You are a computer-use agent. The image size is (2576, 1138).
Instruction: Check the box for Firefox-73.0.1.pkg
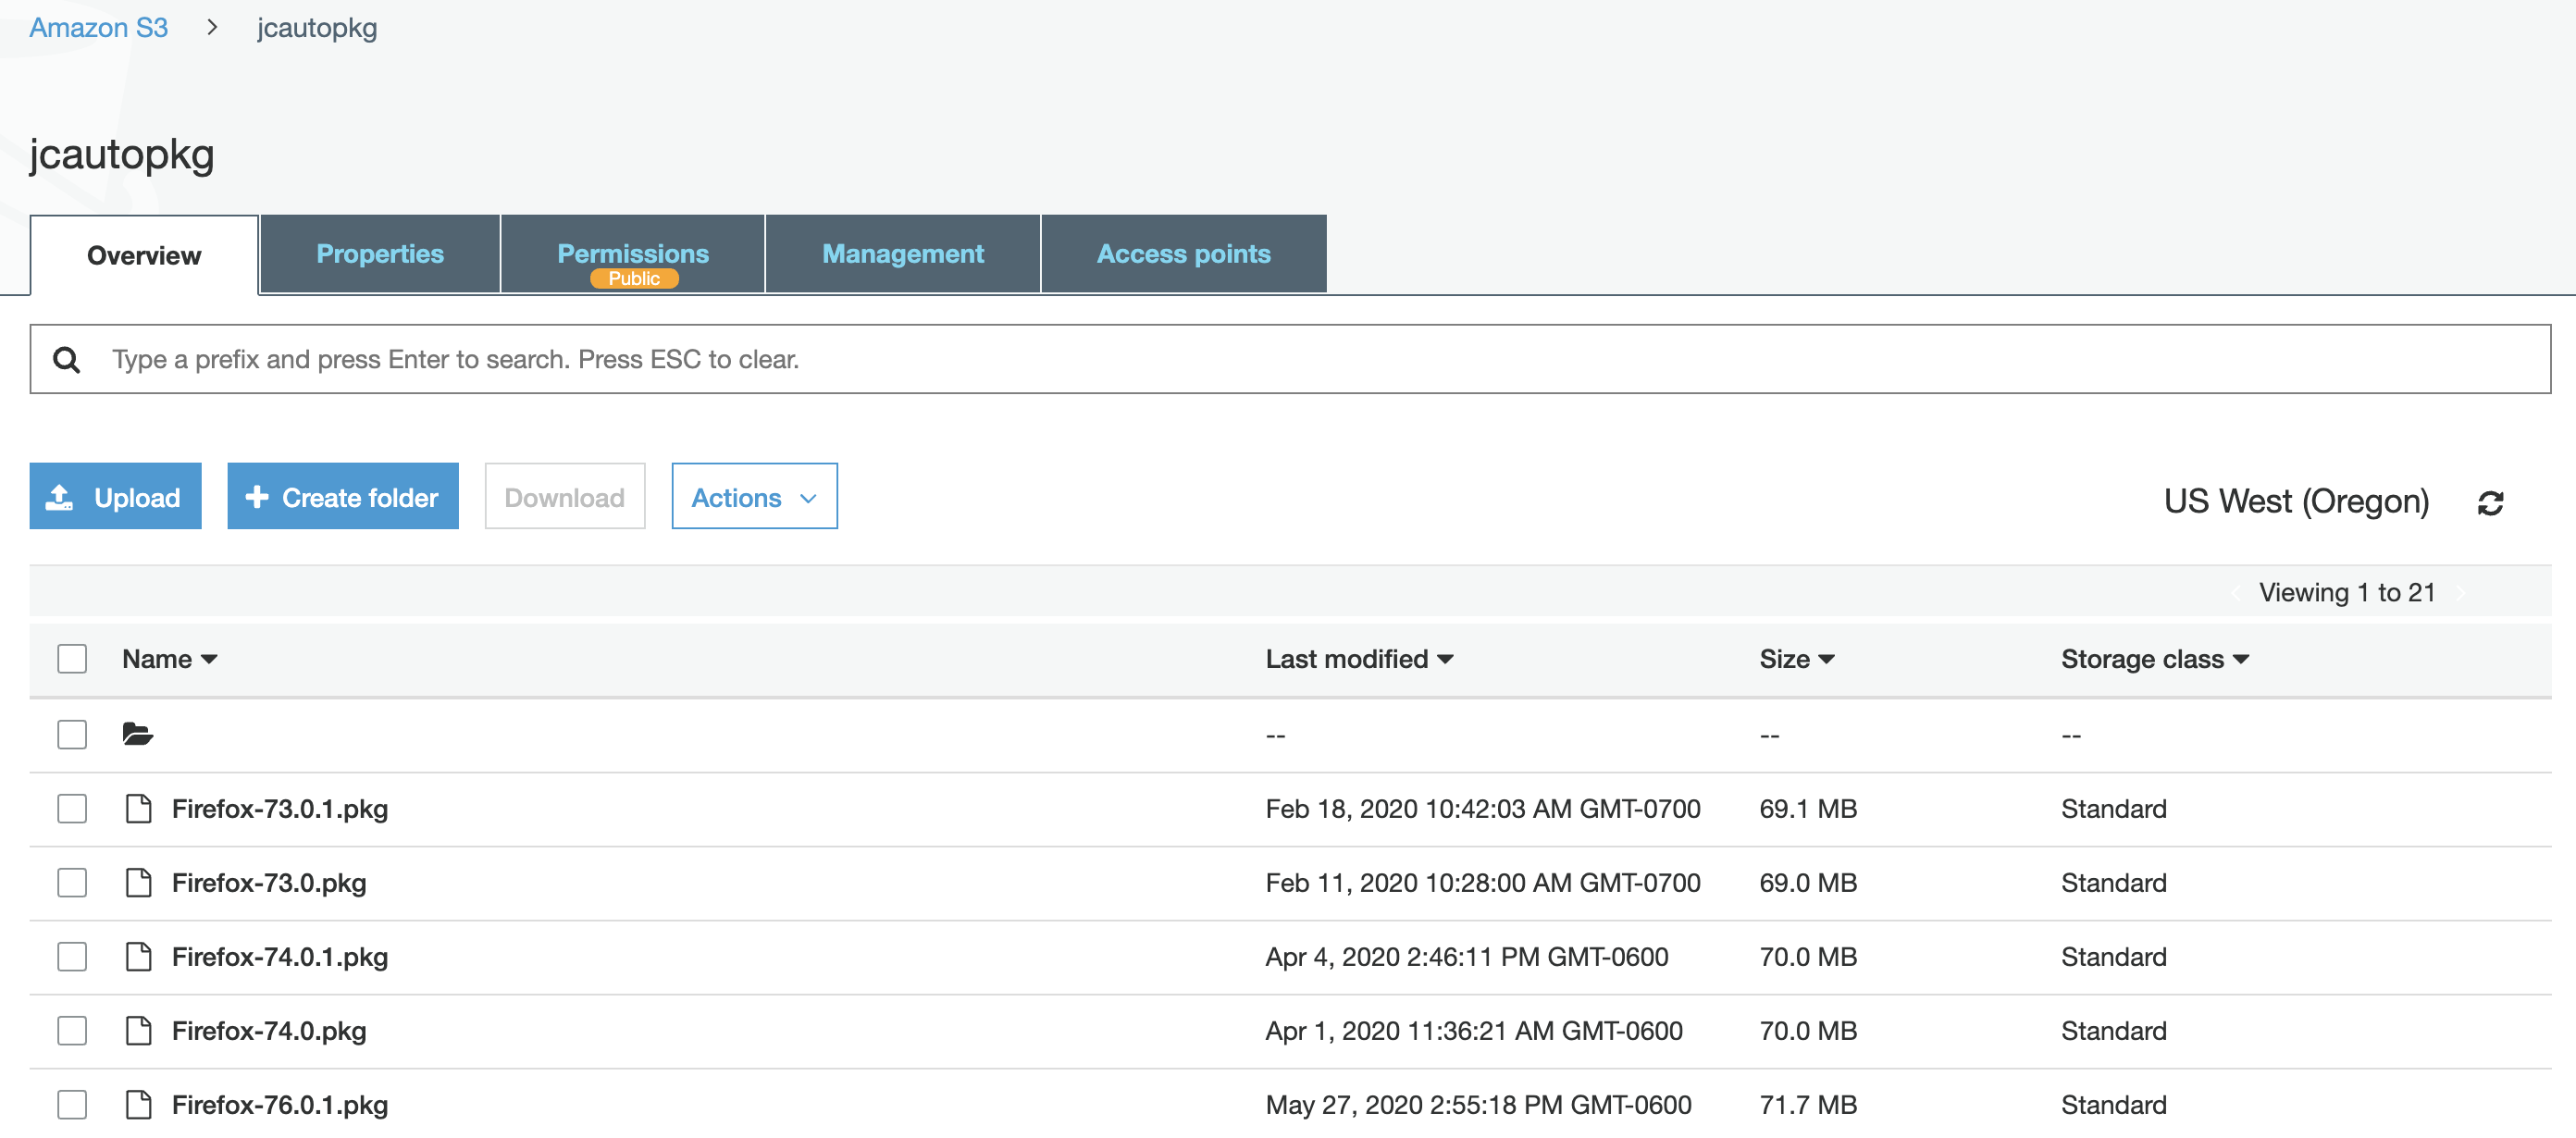click(72, 808)
